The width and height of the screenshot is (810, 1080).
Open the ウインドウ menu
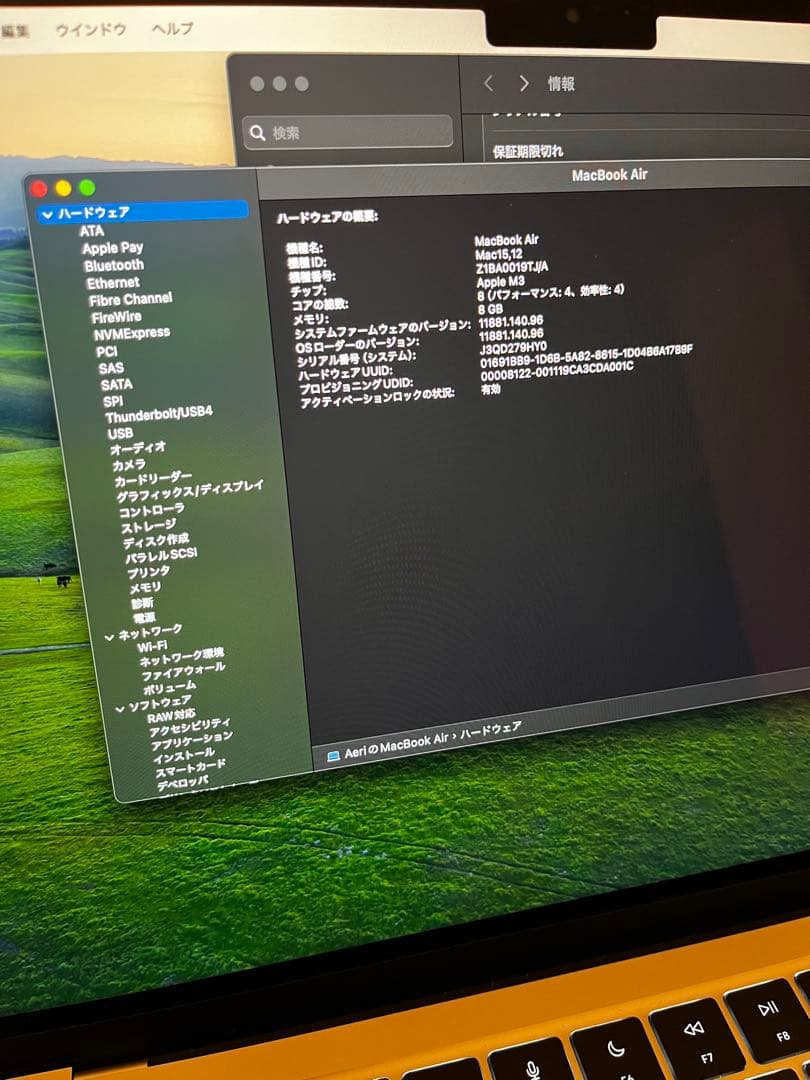pyautogui.click(x=91, y=30)
